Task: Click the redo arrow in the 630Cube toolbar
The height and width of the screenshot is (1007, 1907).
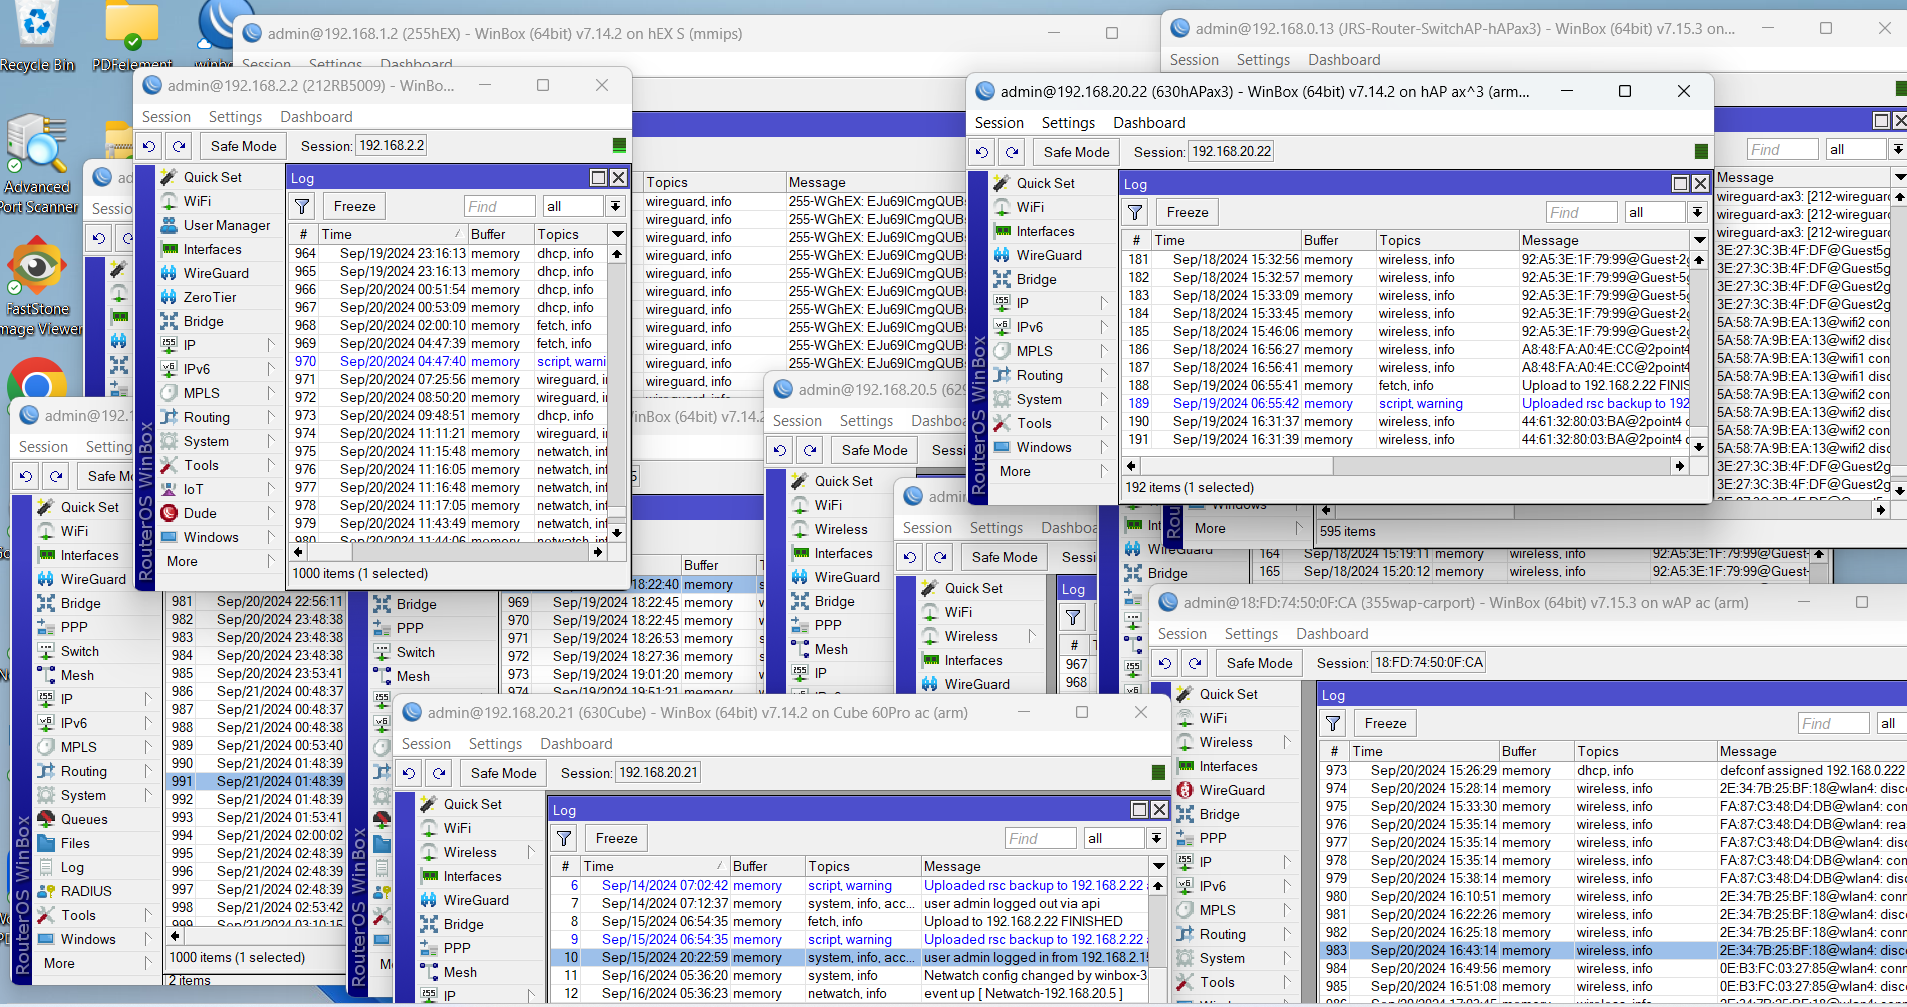Action: point(440,773)
